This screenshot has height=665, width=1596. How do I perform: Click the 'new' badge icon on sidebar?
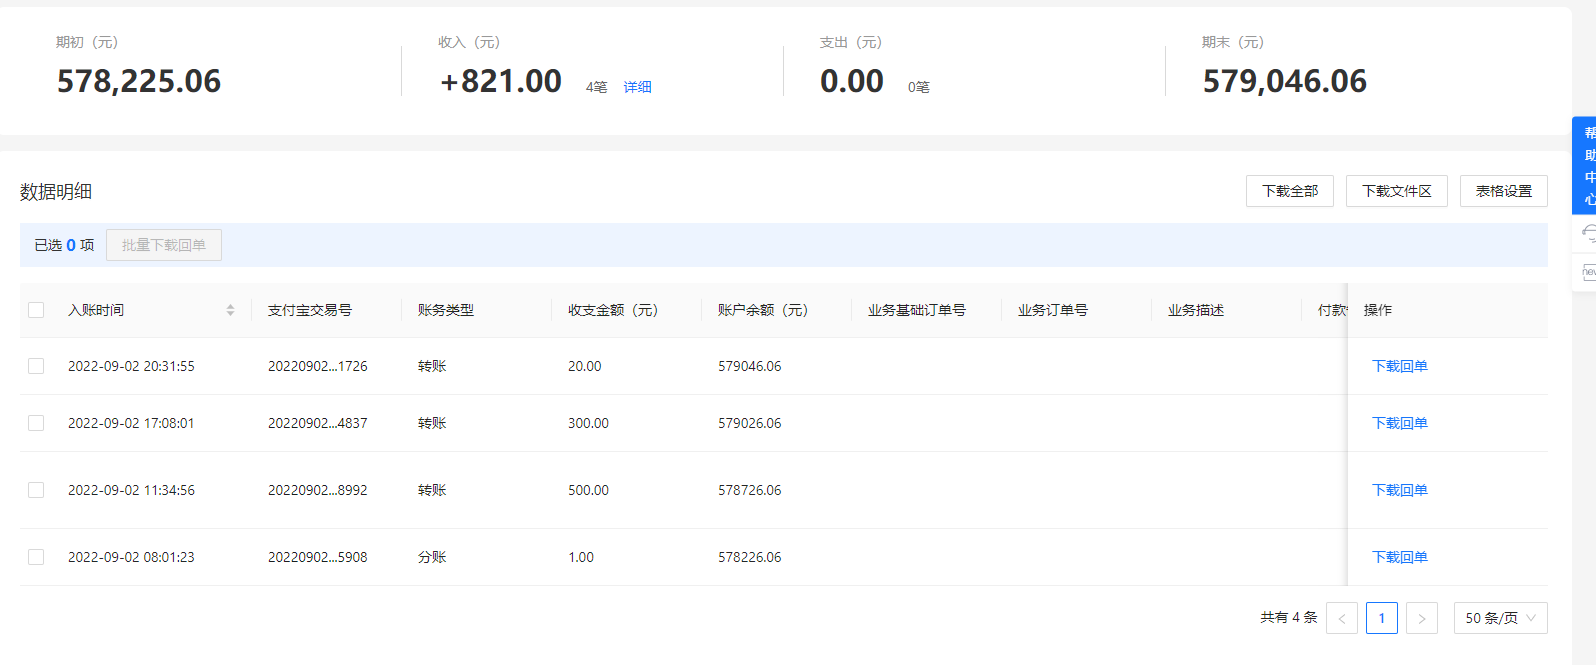coord(1588,272)
